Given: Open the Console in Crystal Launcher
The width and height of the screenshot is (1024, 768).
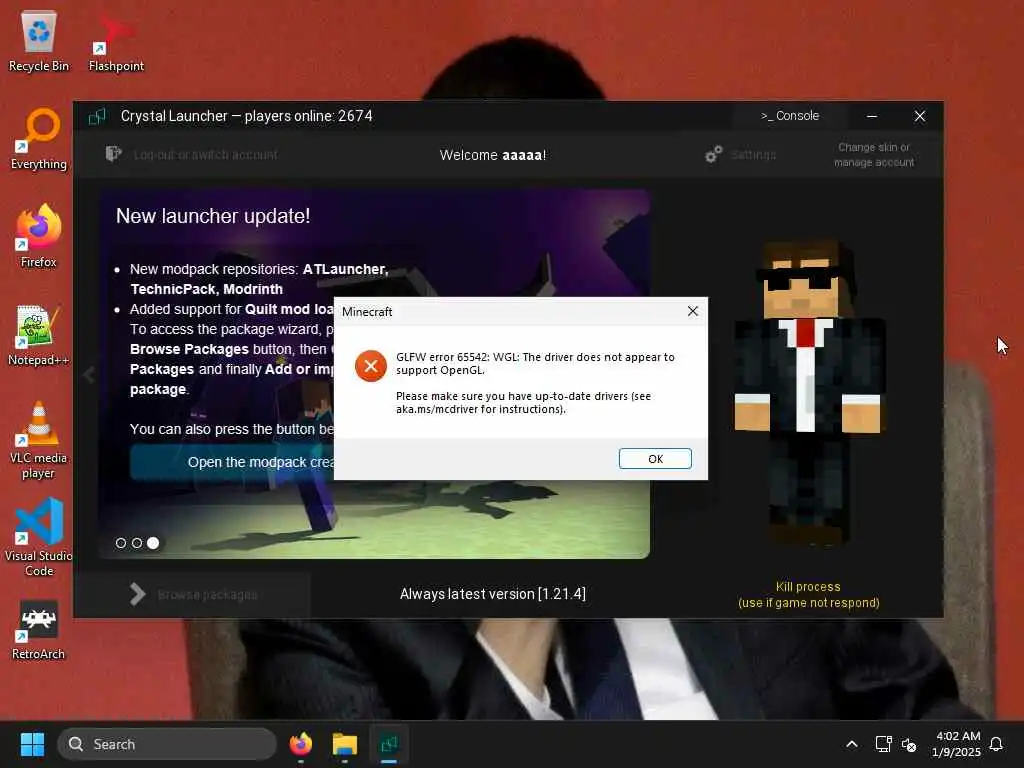Looking at the screenshot, I should tap(790, 116).
